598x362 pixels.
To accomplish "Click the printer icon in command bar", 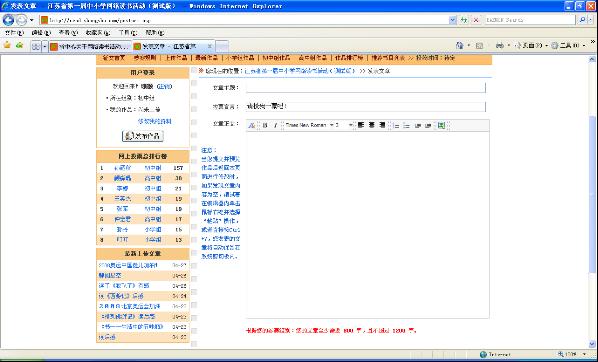I will pos(500,46).
